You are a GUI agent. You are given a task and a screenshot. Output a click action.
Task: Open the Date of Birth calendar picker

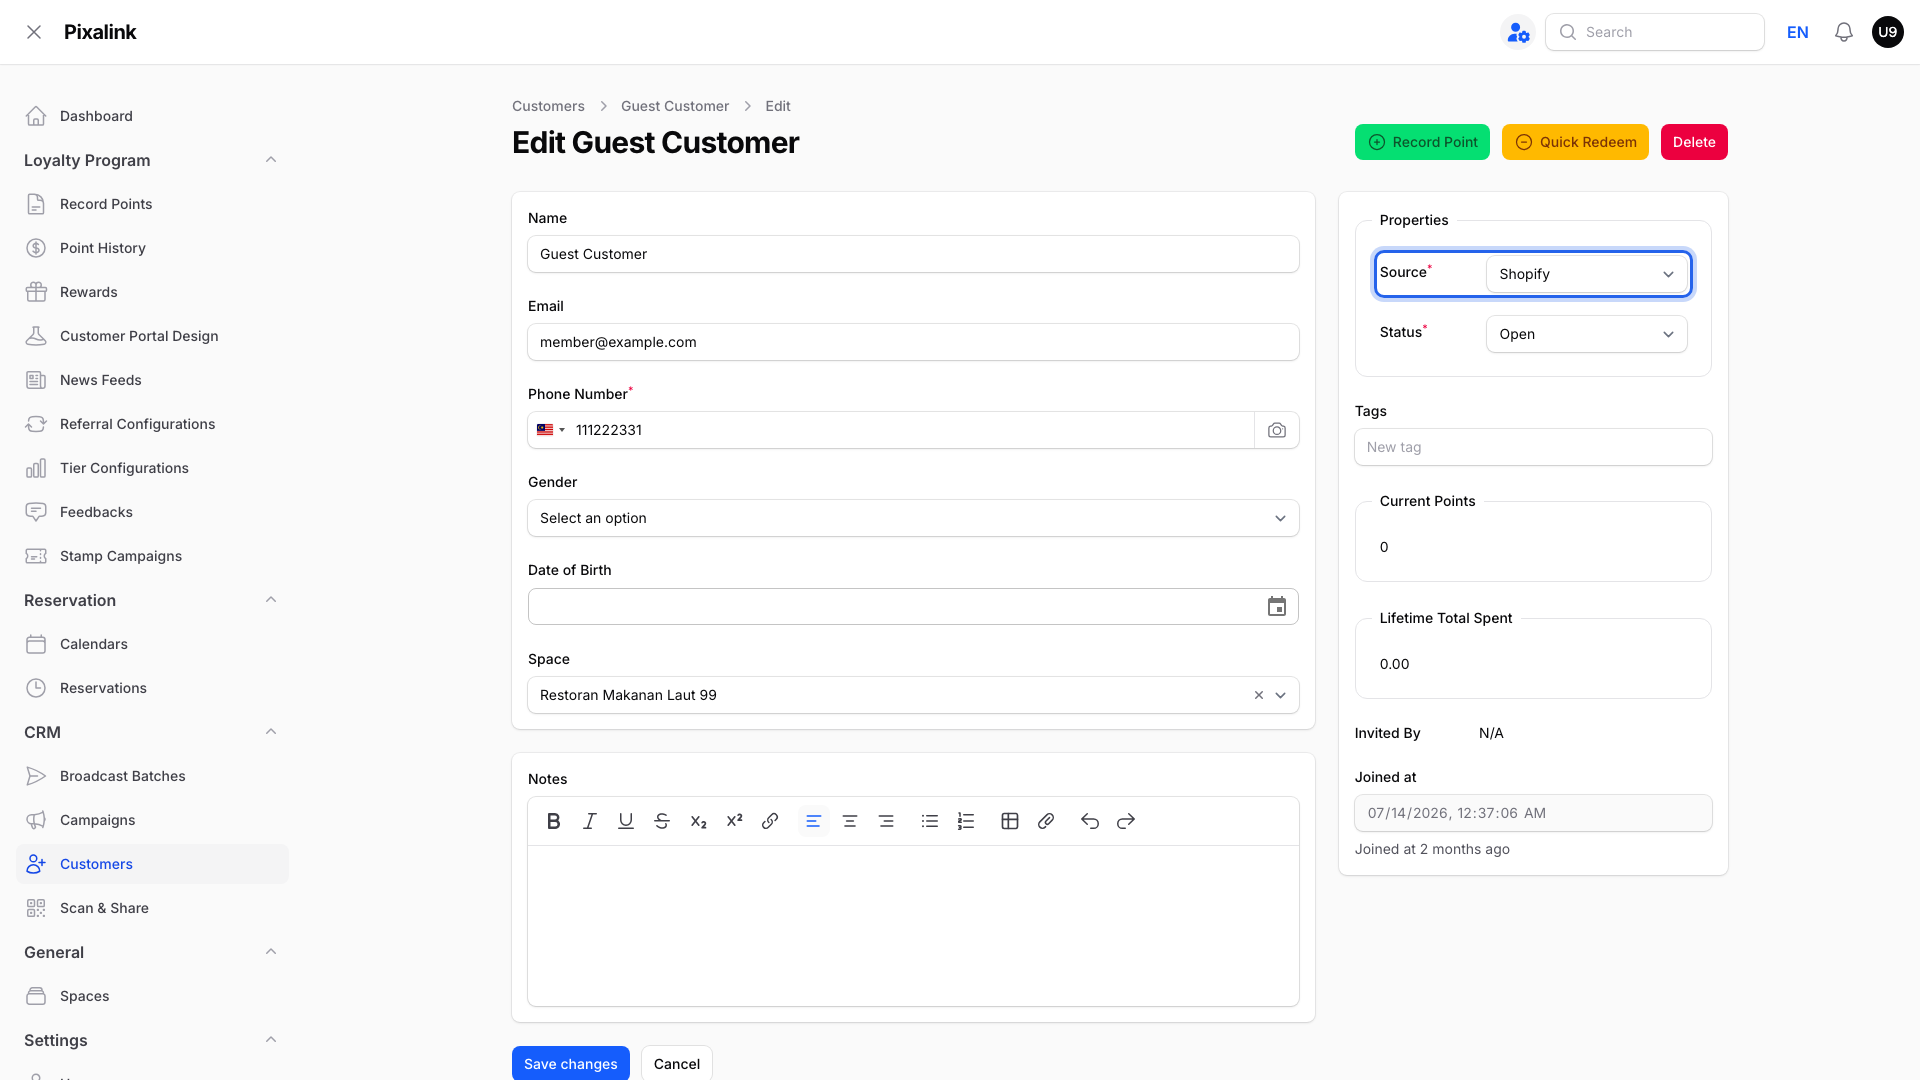click(x=1277, y=607)
